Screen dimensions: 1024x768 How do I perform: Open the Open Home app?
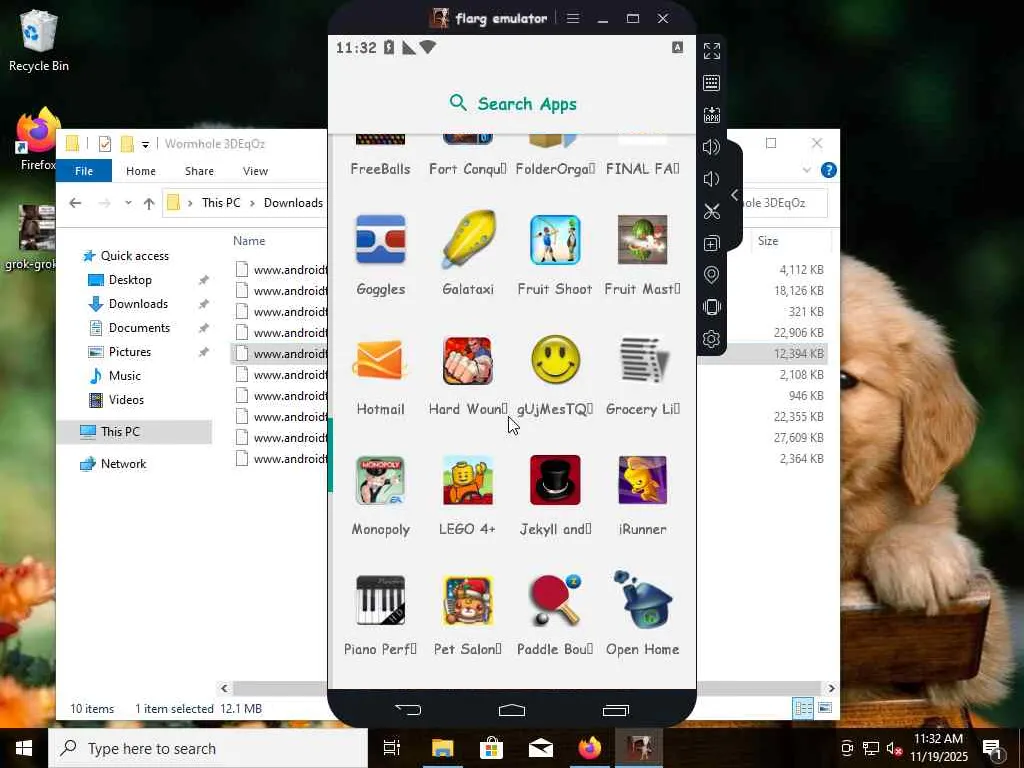(643, 600)
